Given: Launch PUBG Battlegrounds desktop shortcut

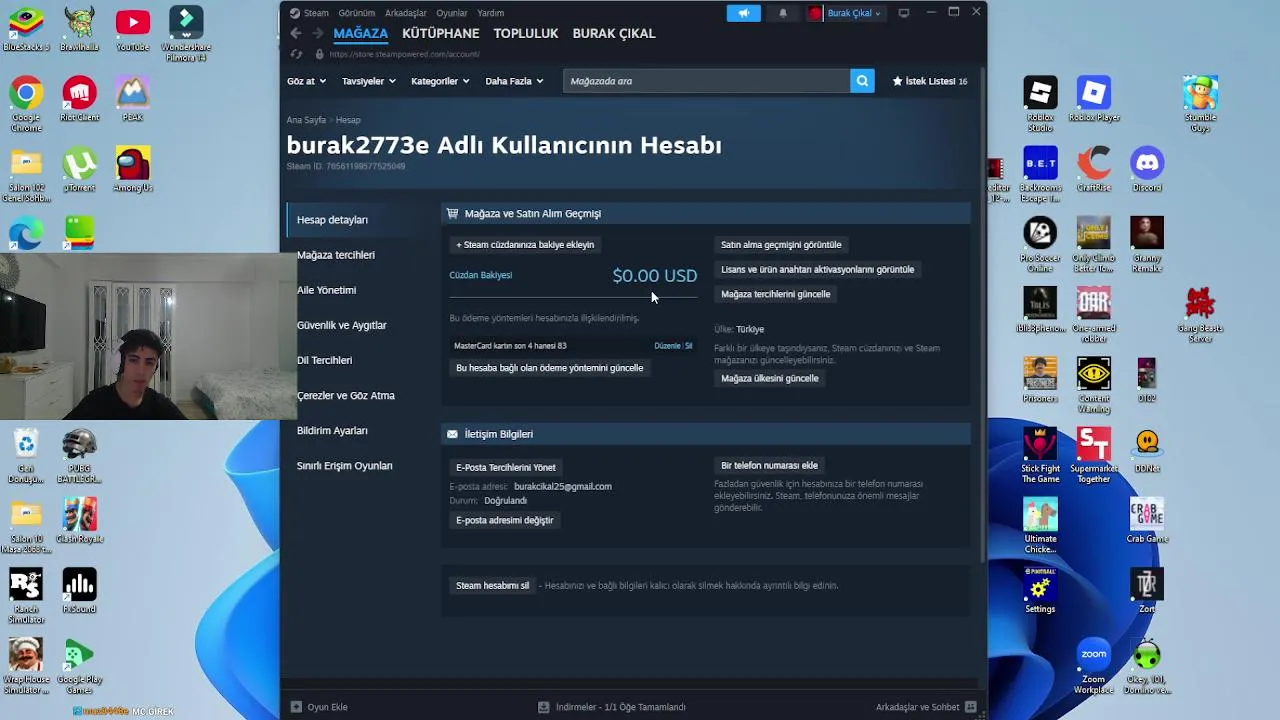Looking at the screenshot, I should tap(79, 456).
